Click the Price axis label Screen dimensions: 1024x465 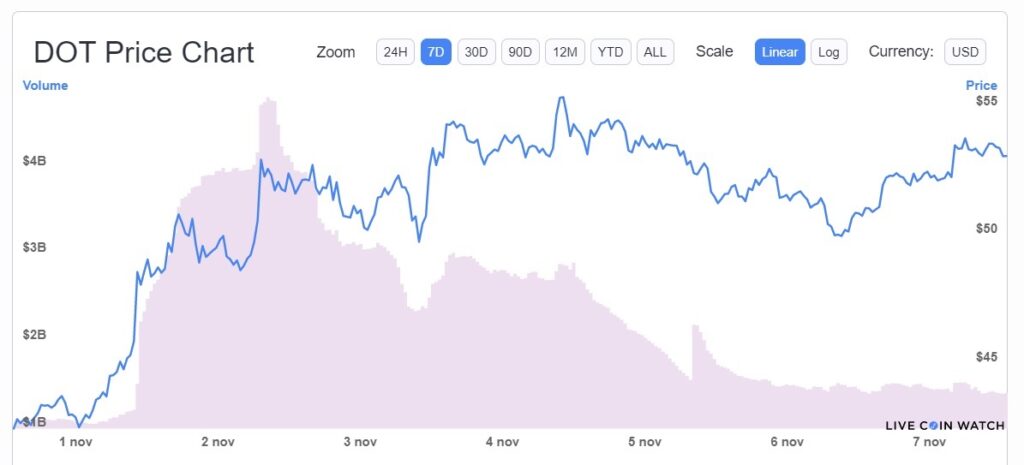click(981, 86)
